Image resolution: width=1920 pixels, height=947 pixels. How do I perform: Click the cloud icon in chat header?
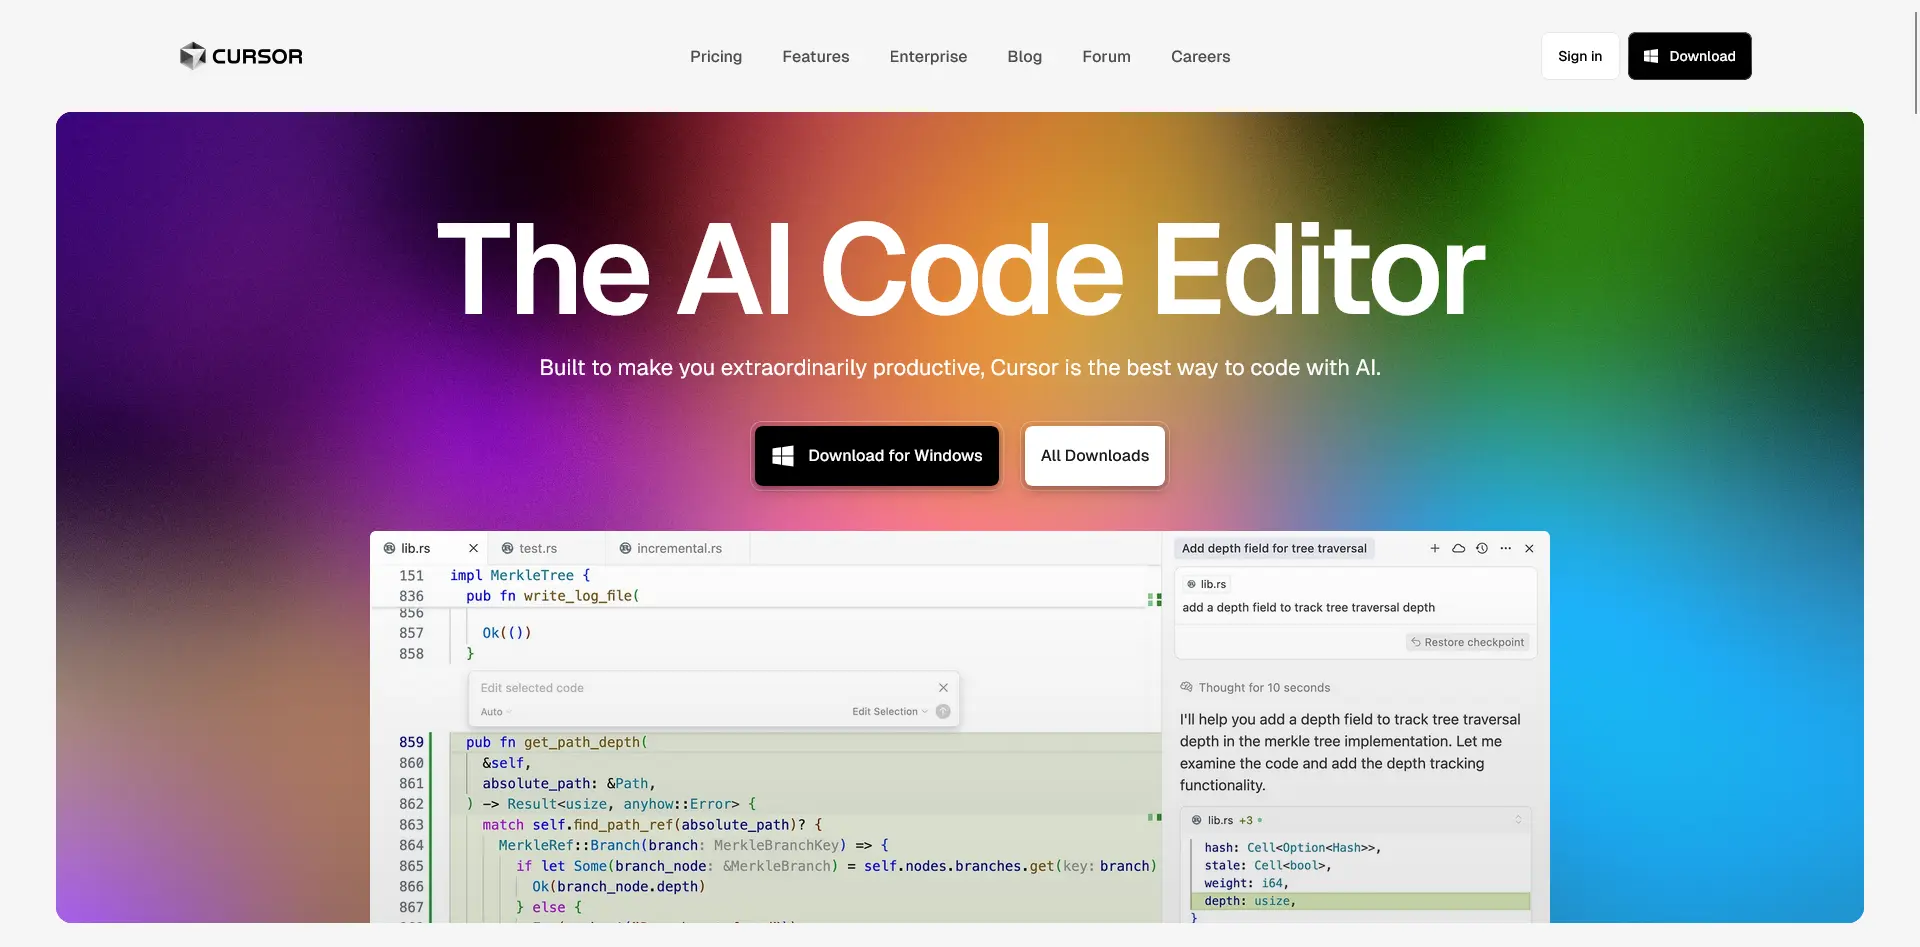click(x=1458, y=548)
